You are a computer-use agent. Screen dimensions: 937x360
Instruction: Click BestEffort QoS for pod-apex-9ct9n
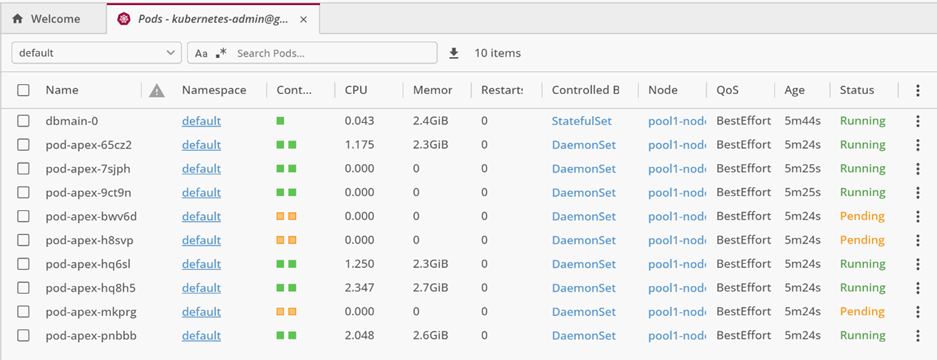click(x=744, y=193)
